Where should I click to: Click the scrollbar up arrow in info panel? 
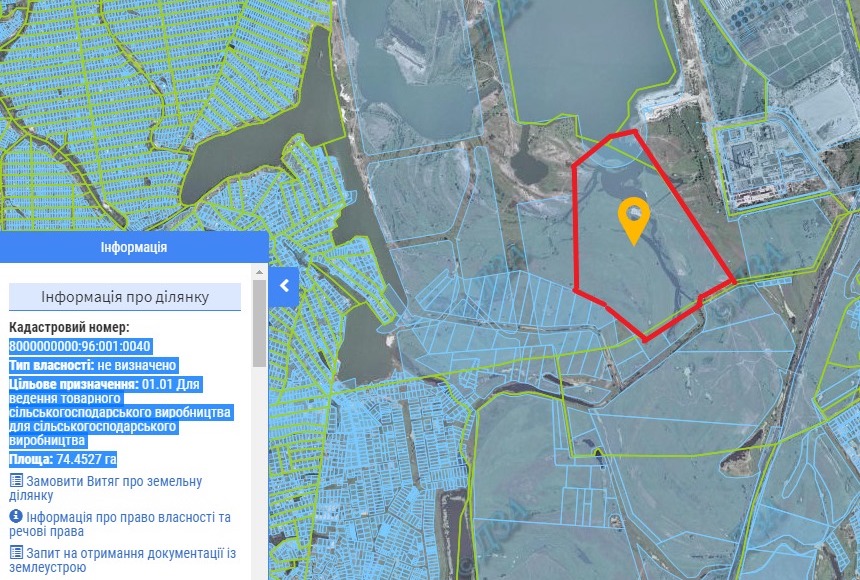coord(260,271)
